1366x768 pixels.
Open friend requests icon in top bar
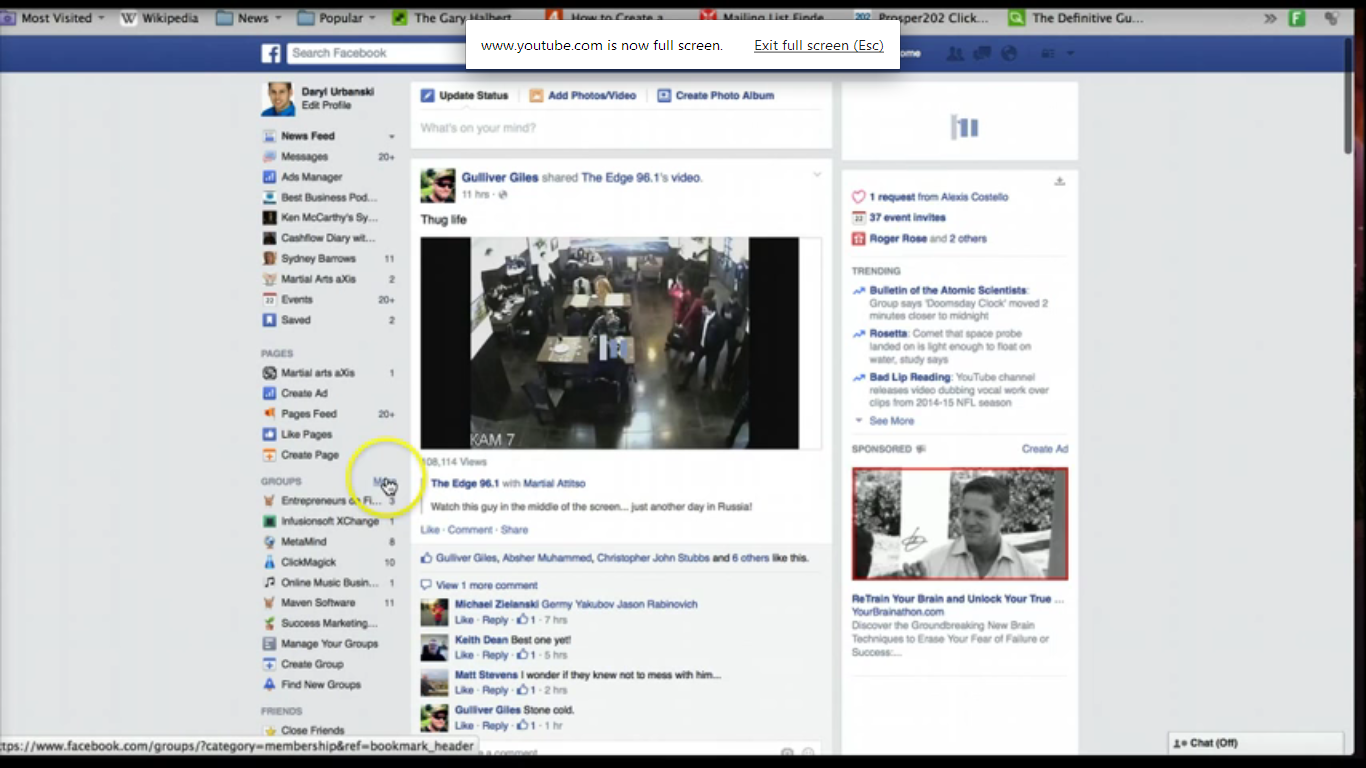click(956, 53)
